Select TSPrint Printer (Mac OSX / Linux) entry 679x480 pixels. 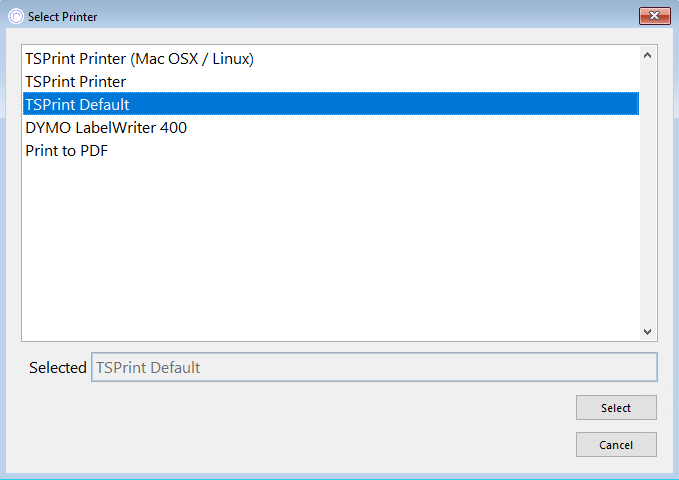pos(331,58)
